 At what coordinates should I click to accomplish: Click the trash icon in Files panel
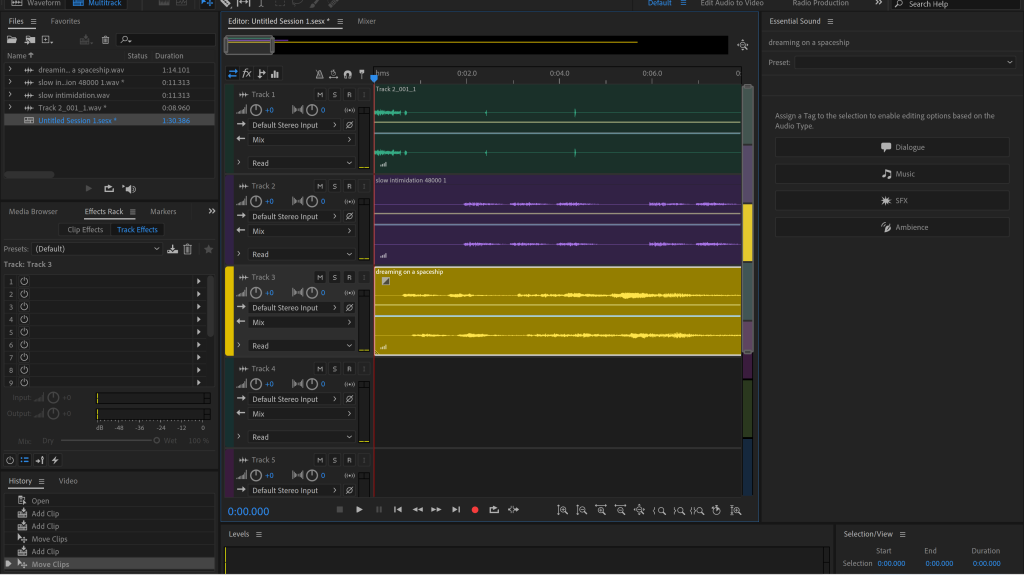105,40
